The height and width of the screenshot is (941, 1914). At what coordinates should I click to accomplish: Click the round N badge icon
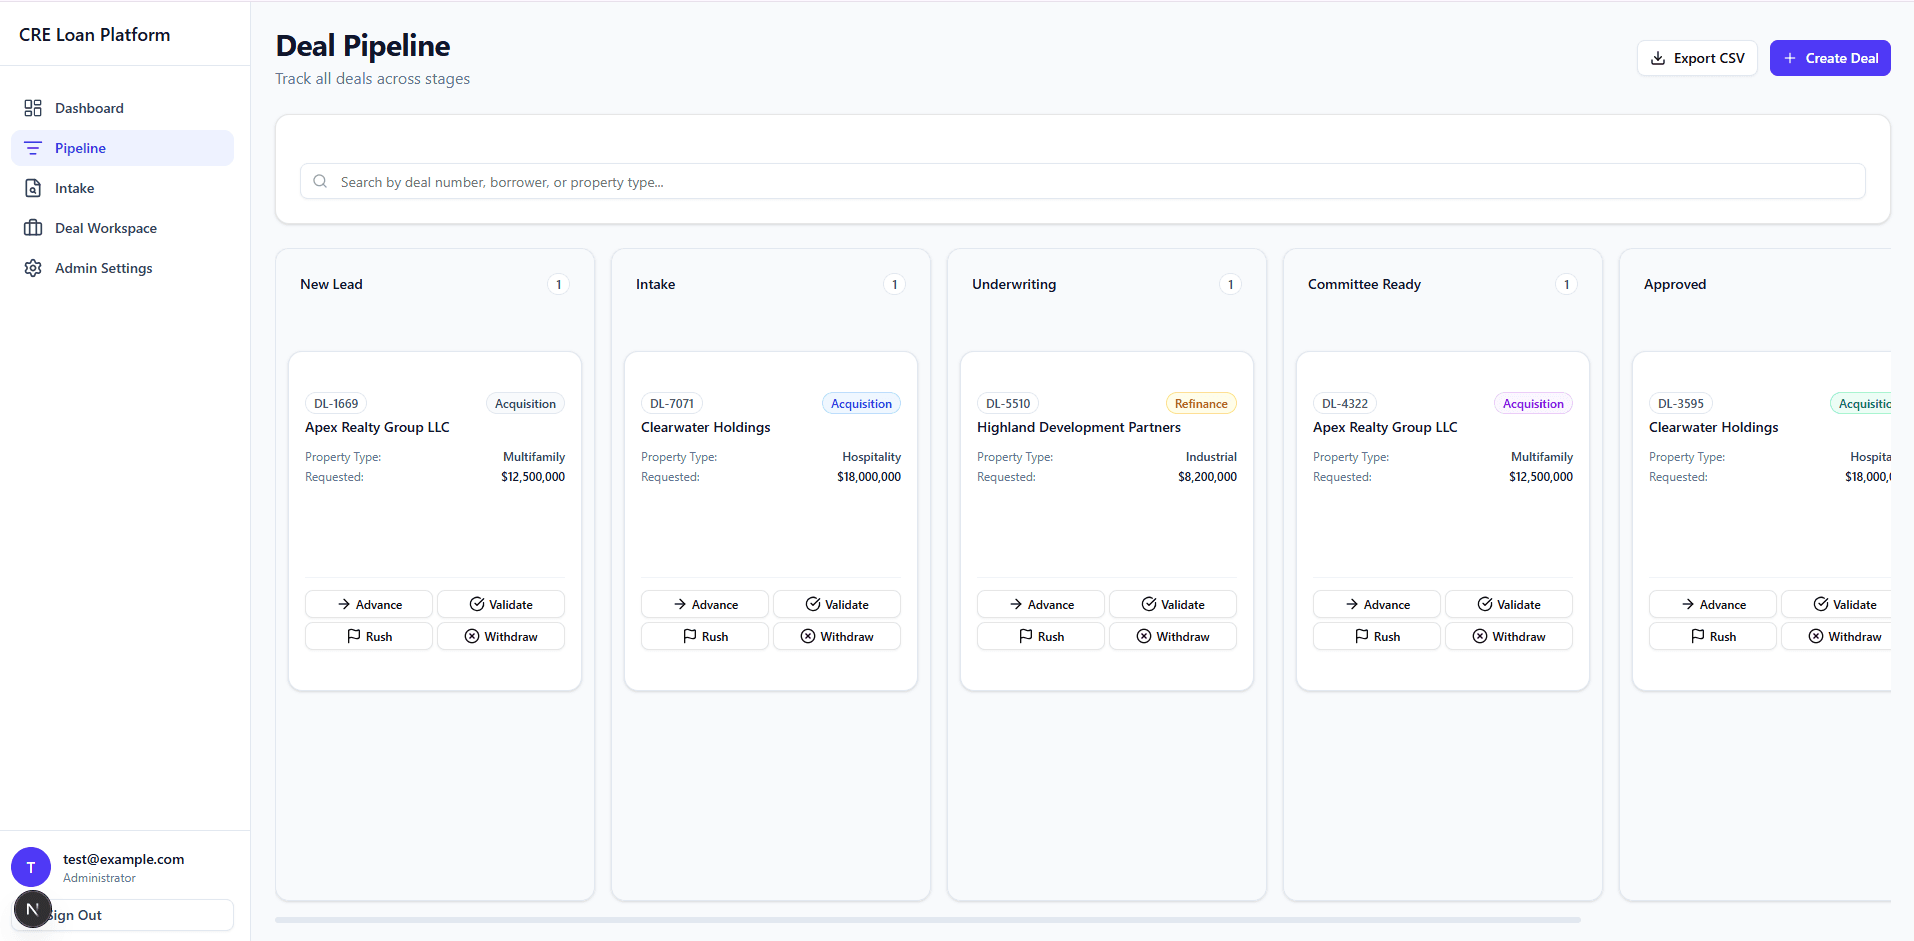tap(32, 909)
